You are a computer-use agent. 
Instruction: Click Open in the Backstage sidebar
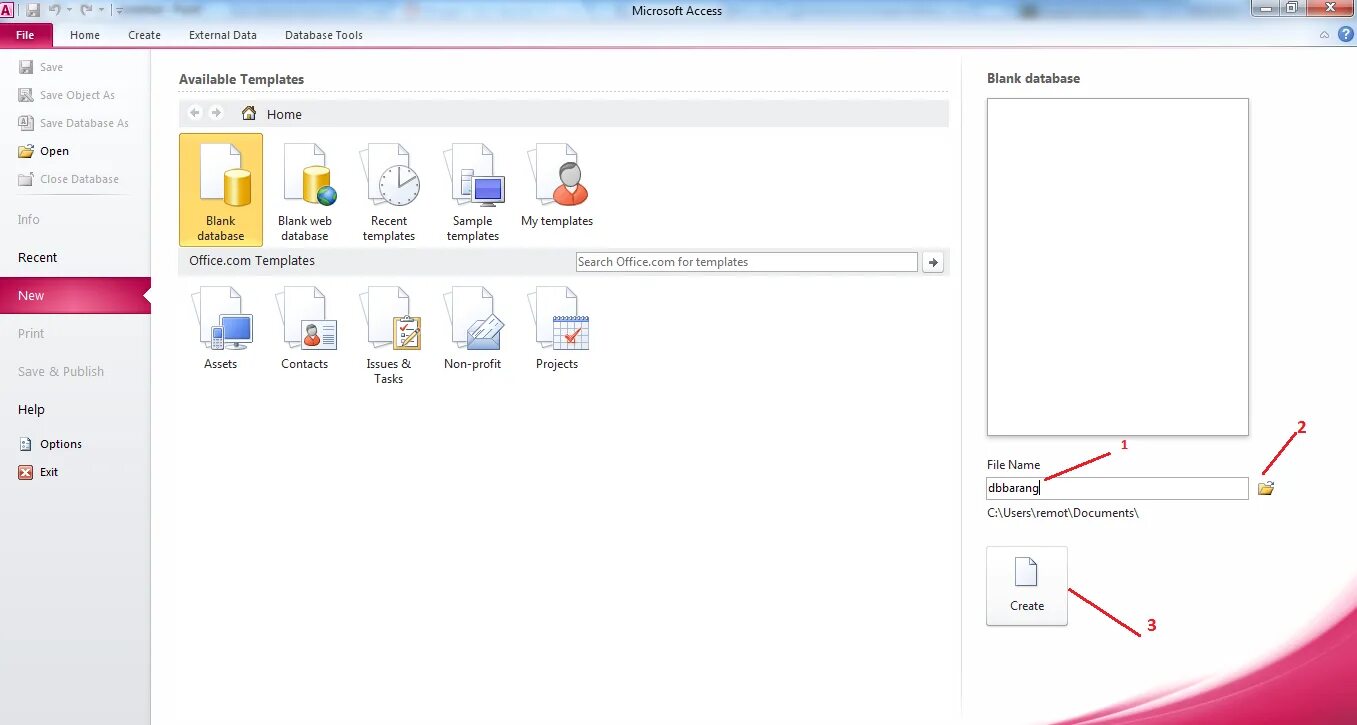(x=44, y=152)
